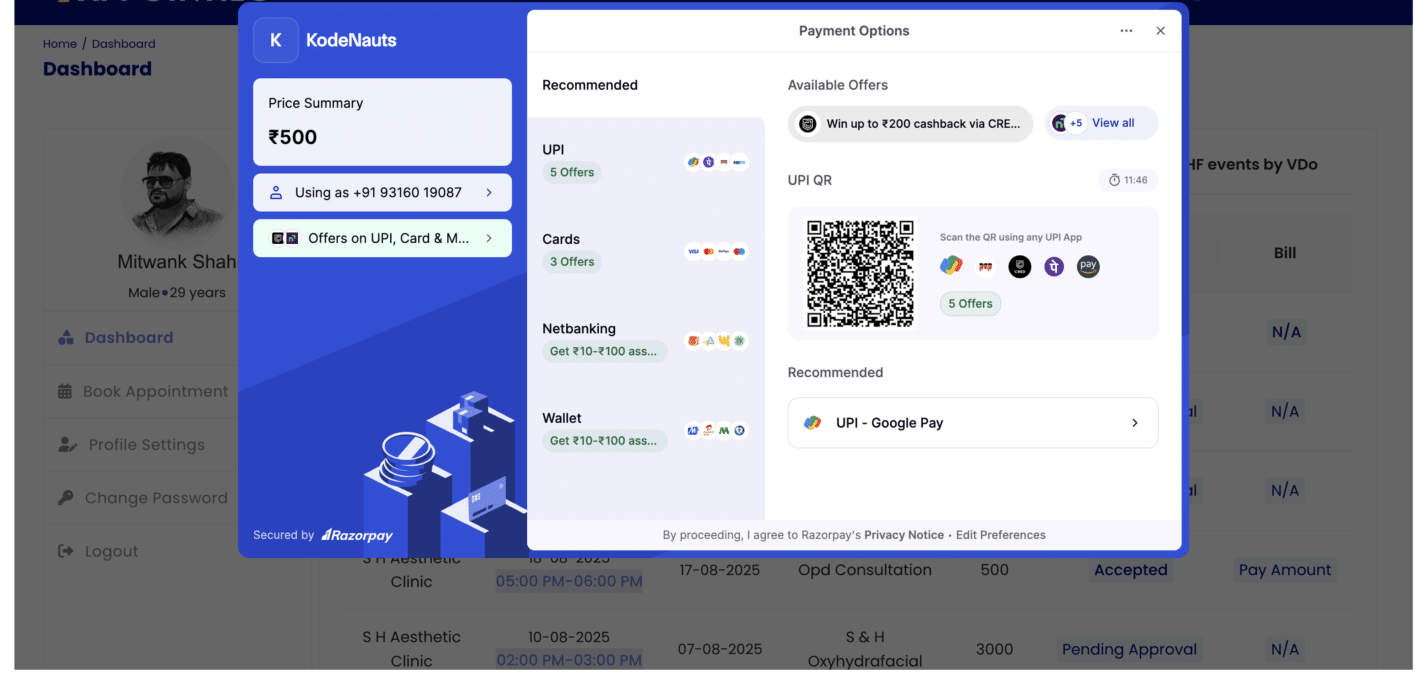Click the UPI QR code image
The height and width of the screenshot is (682, 1428).
click(x=862, y=272)
